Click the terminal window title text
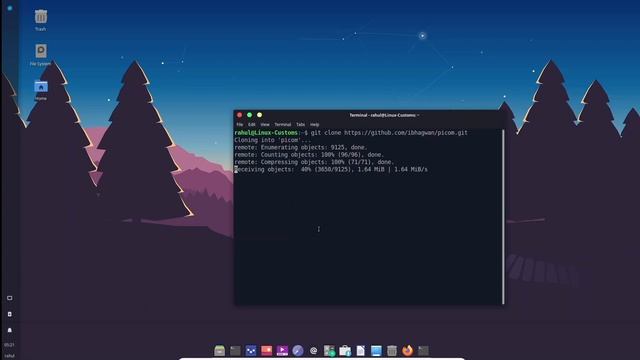640x360 pixels. (384, 115)
